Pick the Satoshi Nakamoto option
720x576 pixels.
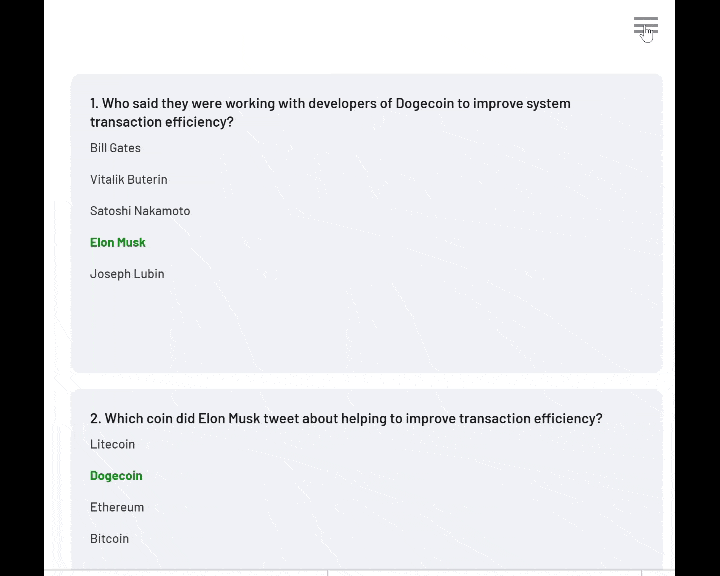point(140,211)
